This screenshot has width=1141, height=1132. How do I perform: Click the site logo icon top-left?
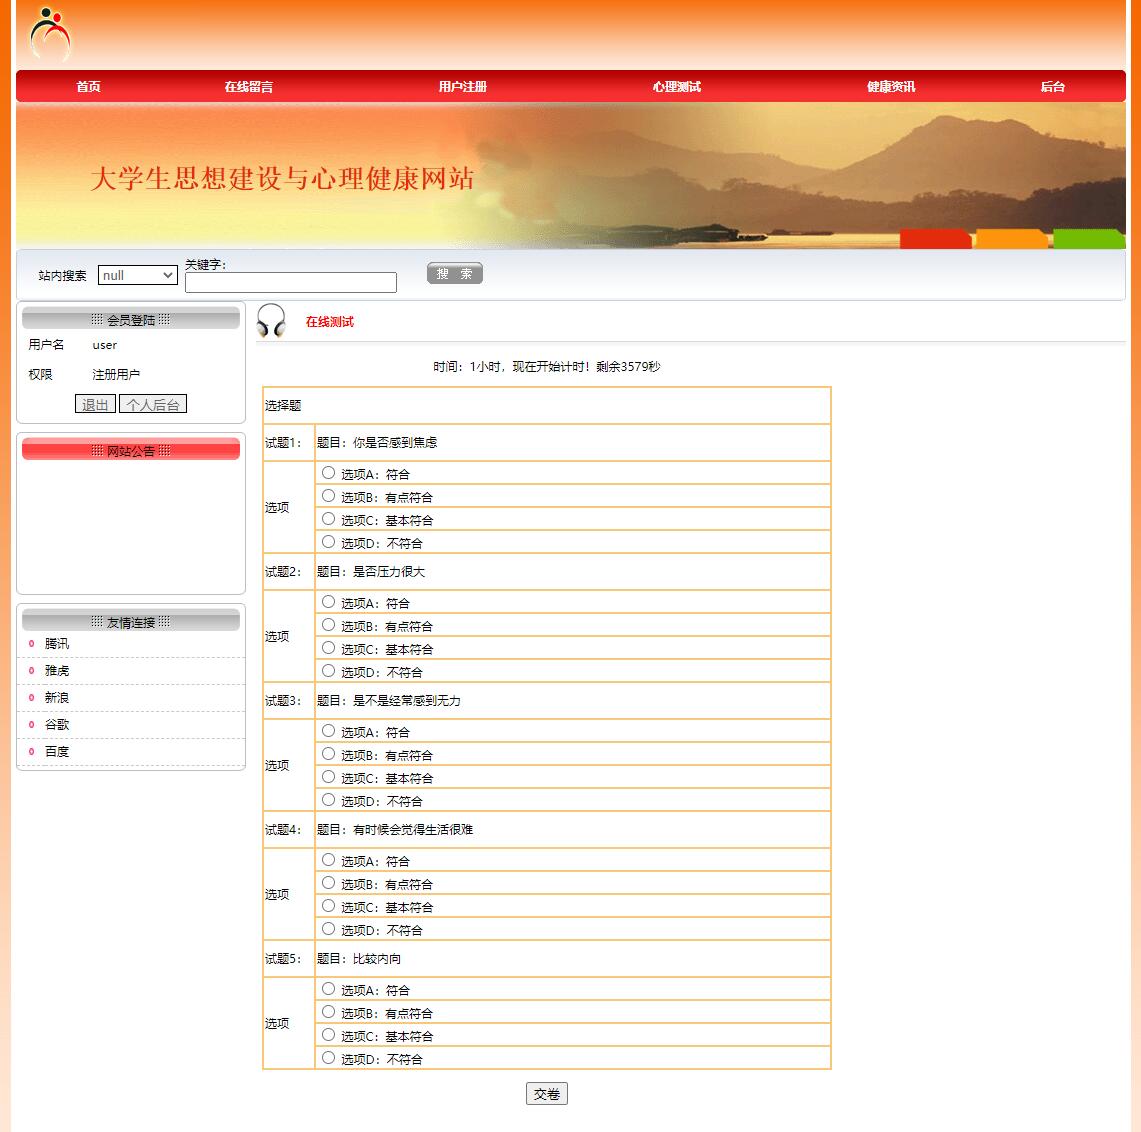[x=50, y=33]
